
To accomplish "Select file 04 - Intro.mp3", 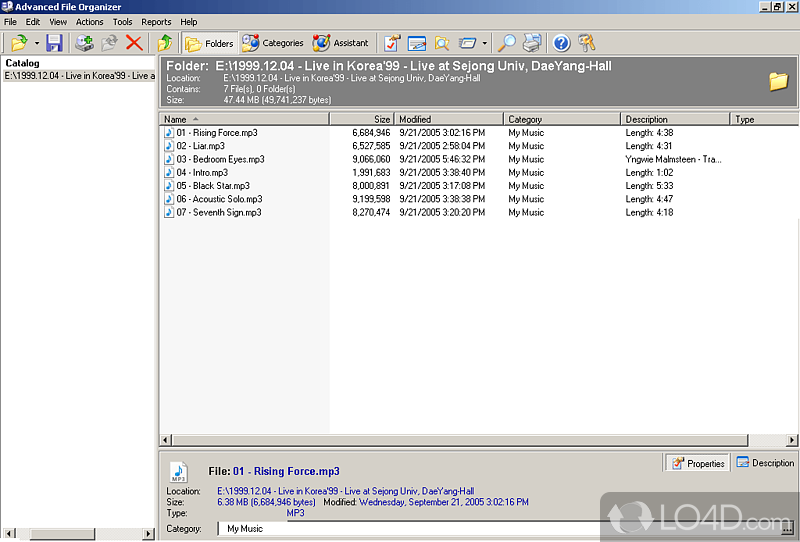I will (202, 173).
